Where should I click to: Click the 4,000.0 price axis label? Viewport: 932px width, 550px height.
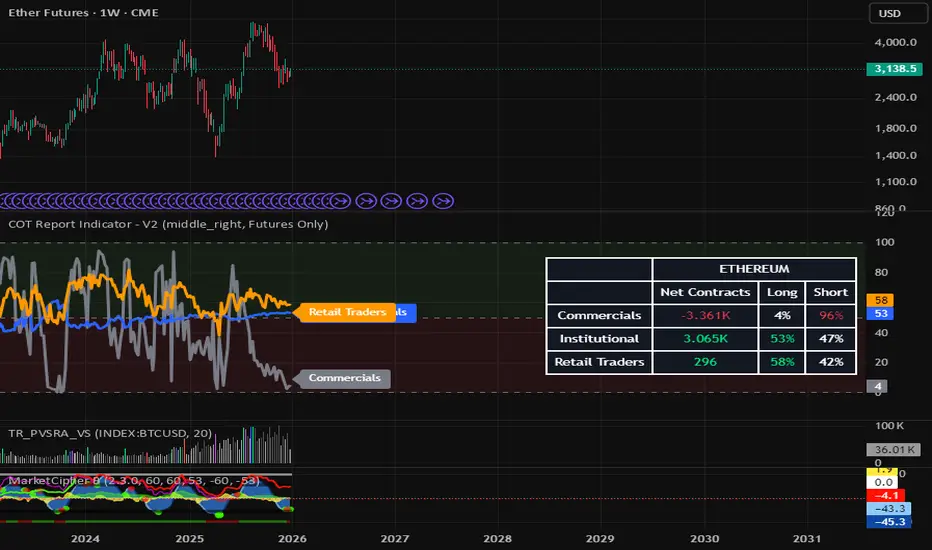click(x=895, y=42)
